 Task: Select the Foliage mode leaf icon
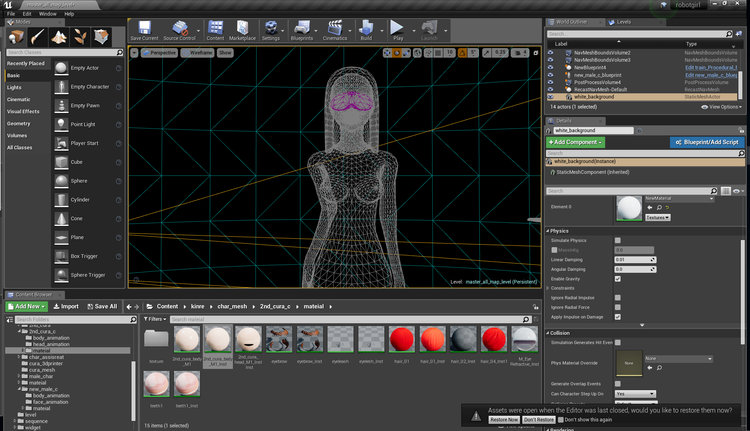coord(80,37)
